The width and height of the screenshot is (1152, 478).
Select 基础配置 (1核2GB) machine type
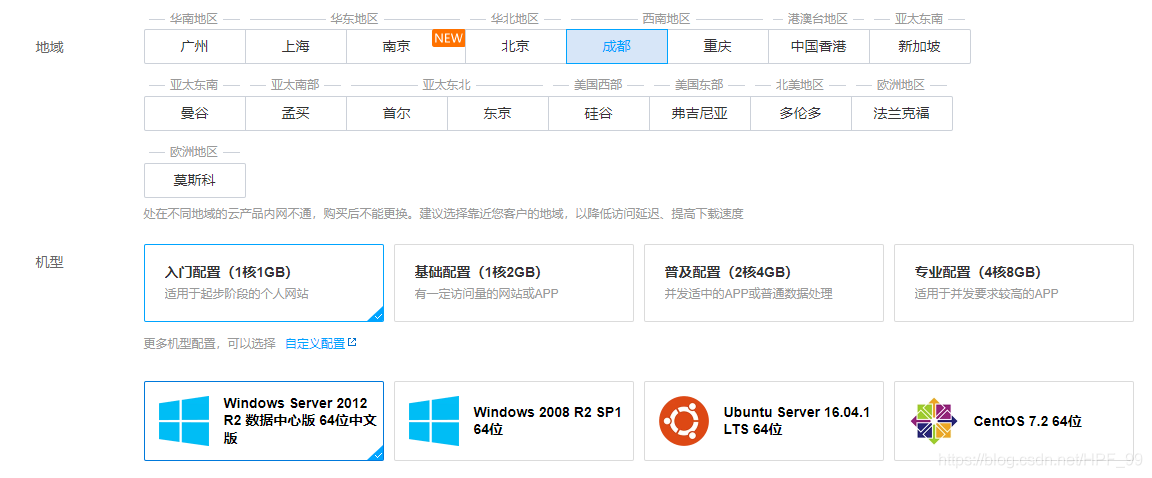514,283
